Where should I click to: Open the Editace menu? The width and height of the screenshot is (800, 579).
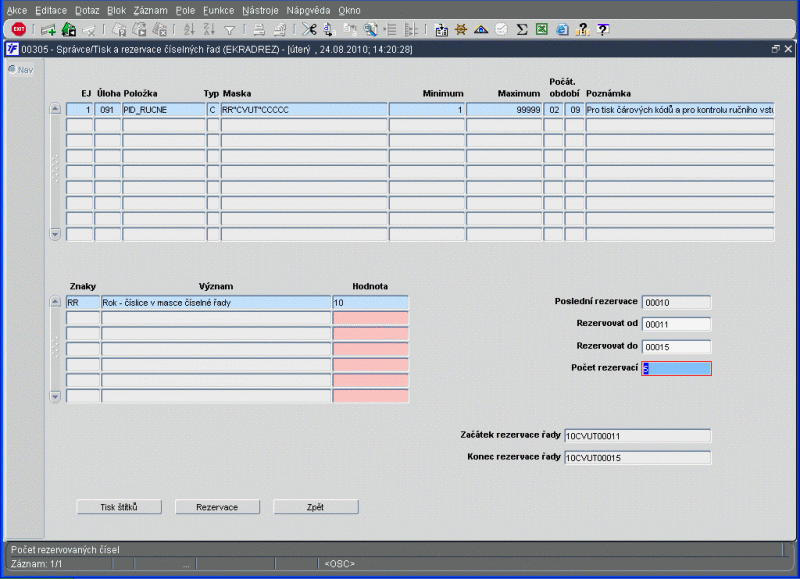point(51,10)
